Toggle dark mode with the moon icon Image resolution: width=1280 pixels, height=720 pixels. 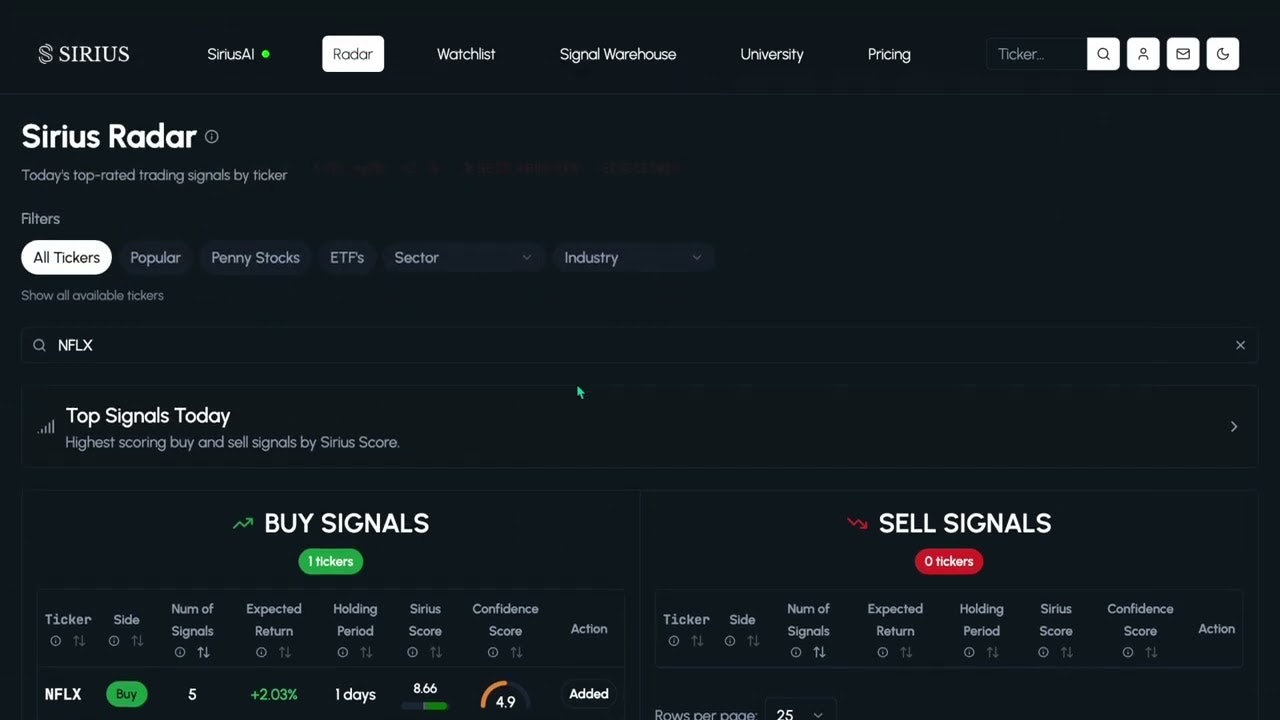click(x=1223, y=54)
